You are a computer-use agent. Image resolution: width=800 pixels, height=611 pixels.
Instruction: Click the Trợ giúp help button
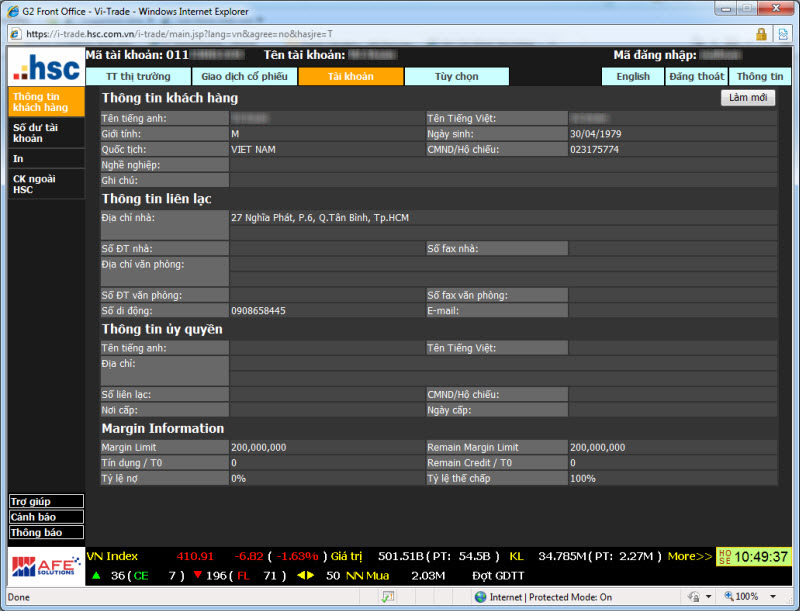coord(46,501)
